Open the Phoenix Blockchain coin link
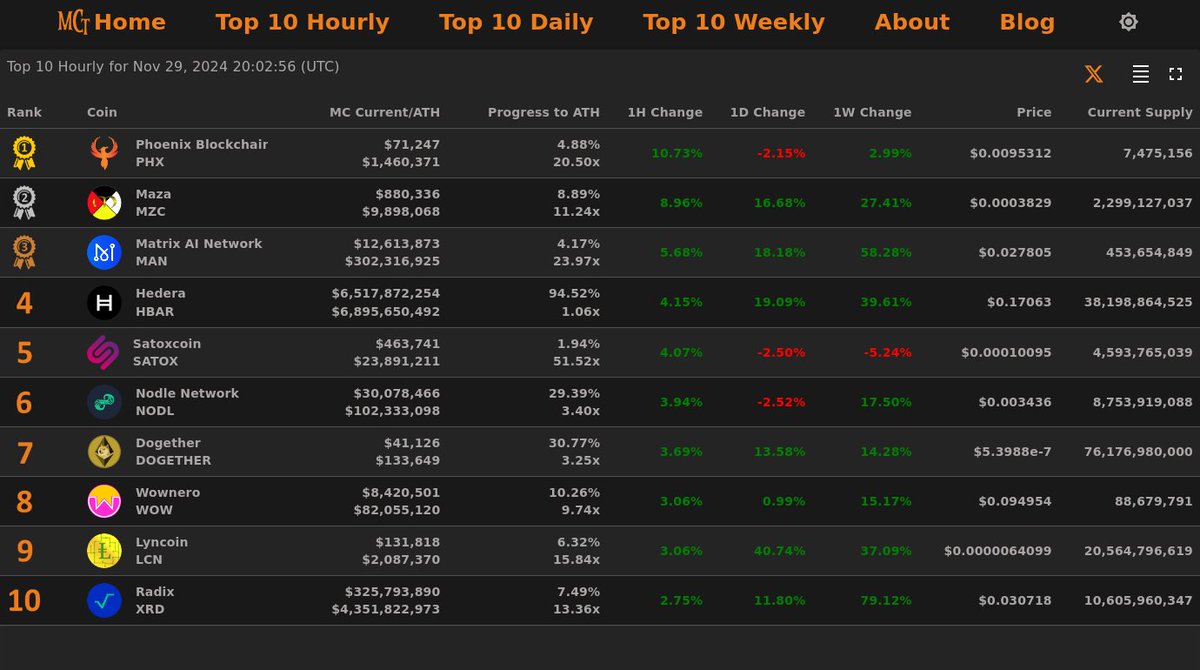This screenshot has height=670, width=1200. (x=202, y=144)
